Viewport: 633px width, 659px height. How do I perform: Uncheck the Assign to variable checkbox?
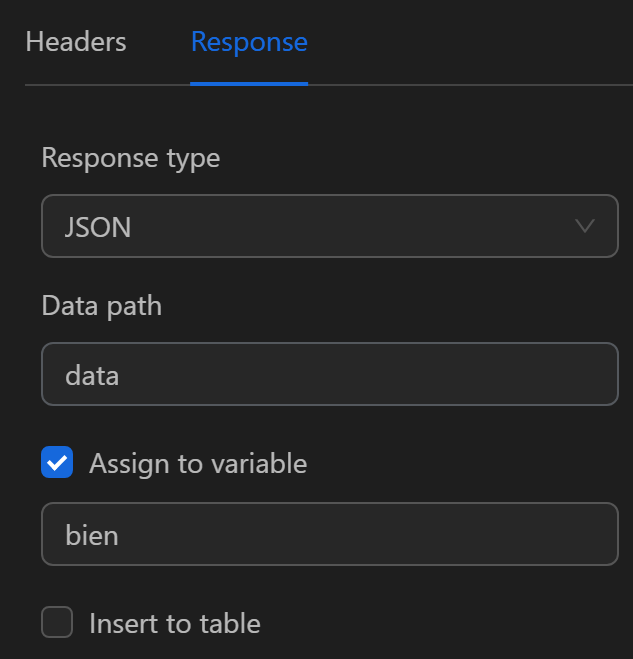point(57,463)
